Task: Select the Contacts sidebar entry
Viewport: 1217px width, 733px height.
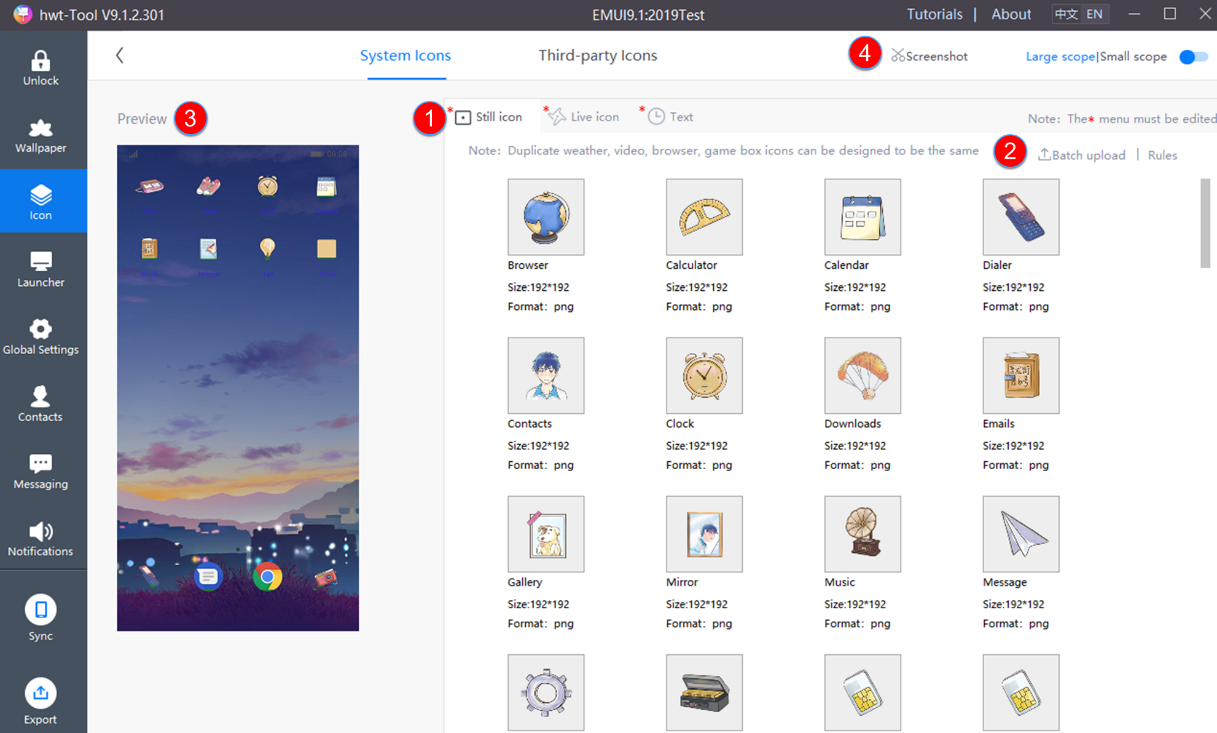Action: click(41, 402)
